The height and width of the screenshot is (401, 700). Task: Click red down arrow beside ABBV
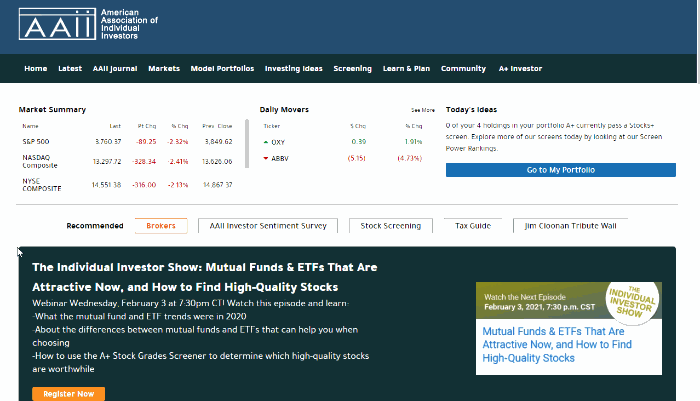(266, 158)
